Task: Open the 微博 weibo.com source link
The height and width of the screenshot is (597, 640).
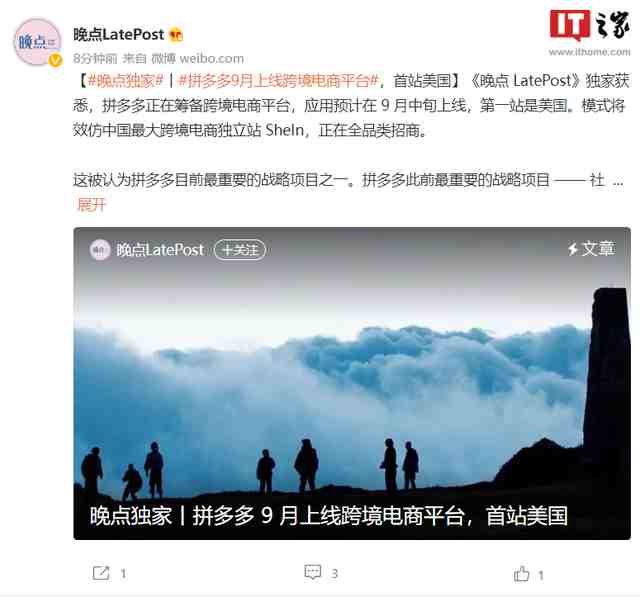Action: (x=198, y=59)
